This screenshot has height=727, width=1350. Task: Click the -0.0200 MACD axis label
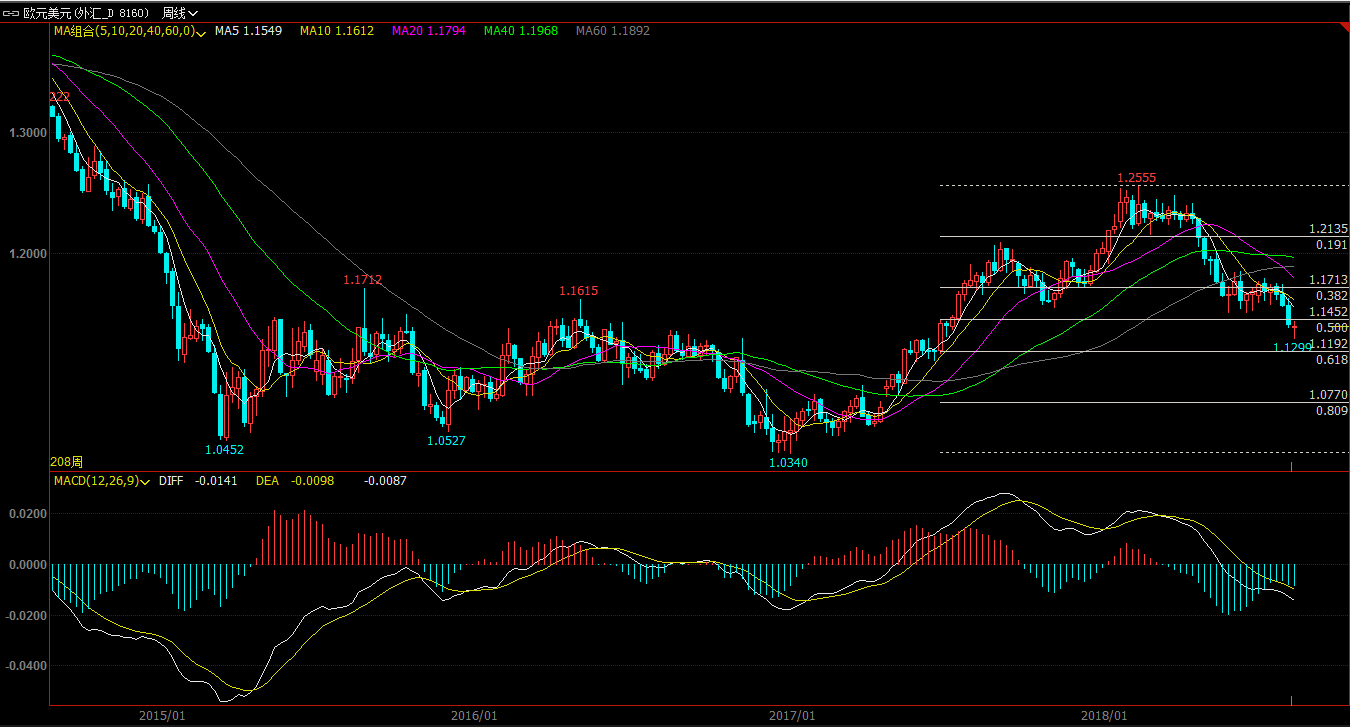(25, 615)
